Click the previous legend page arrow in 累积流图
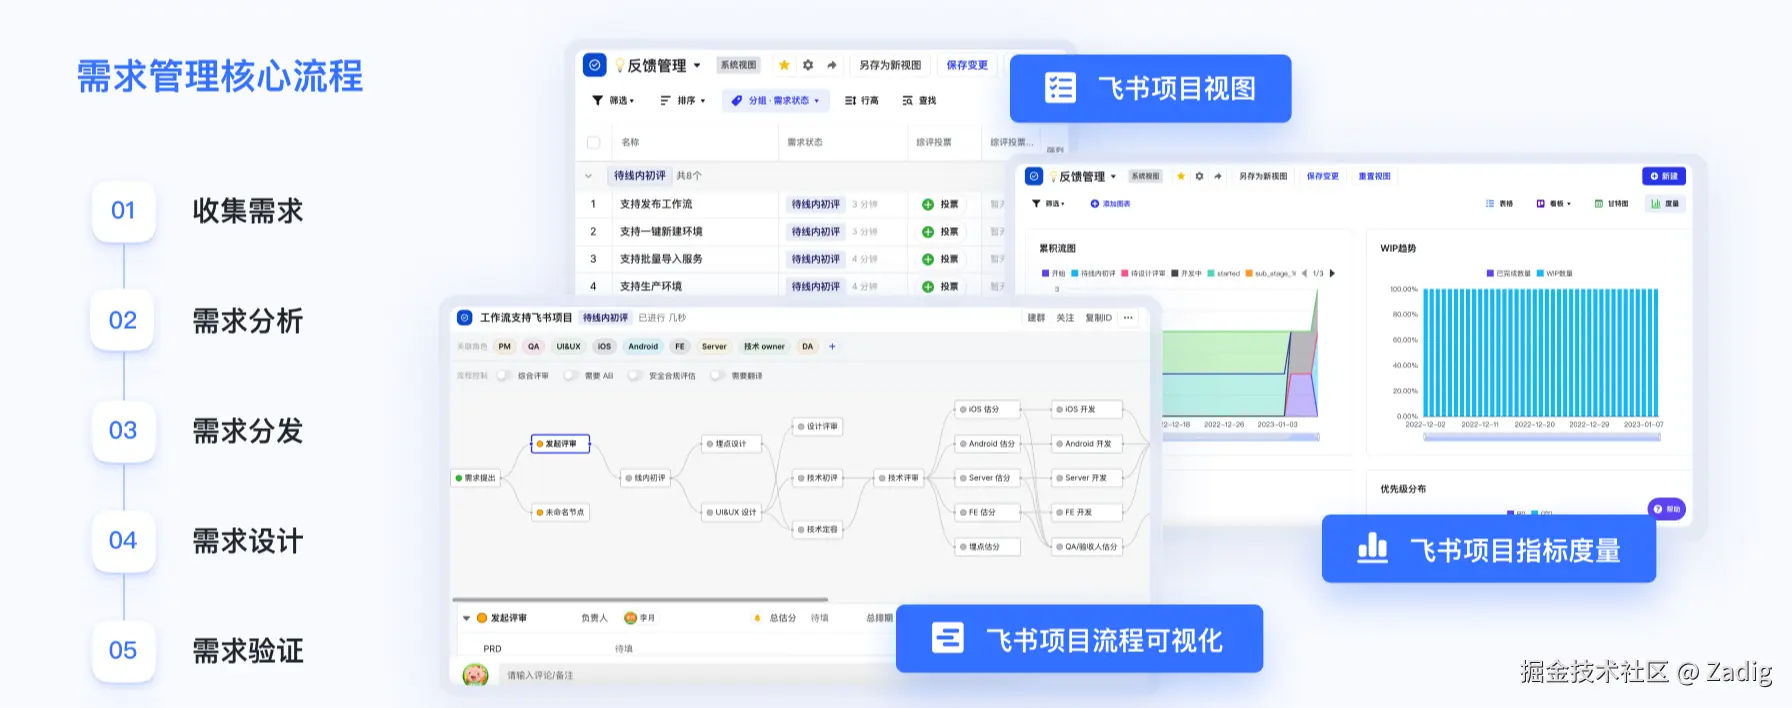The height and width of the screenshot is (708, 1792). [1304, 273]
